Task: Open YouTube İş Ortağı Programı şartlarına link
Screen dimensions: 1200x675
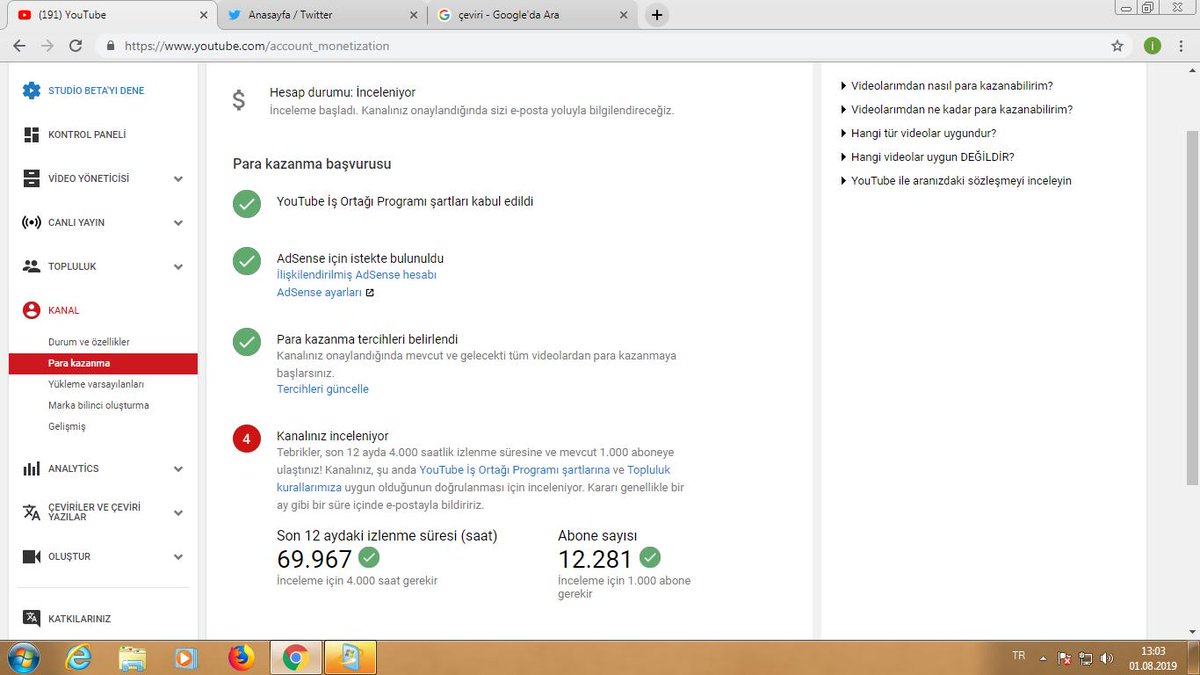Action: (x=514, y=469)
